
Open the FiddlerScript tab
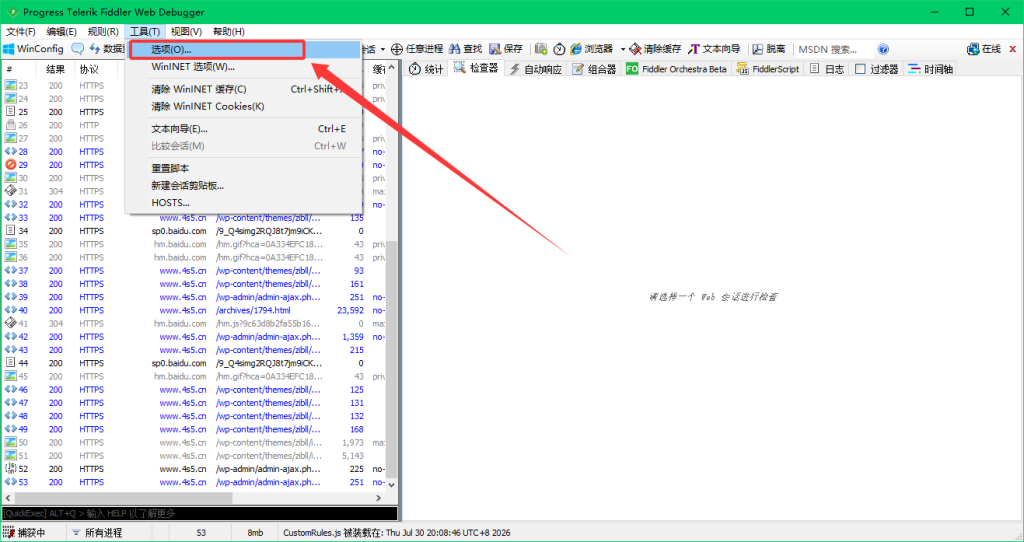tap(768, 69)
